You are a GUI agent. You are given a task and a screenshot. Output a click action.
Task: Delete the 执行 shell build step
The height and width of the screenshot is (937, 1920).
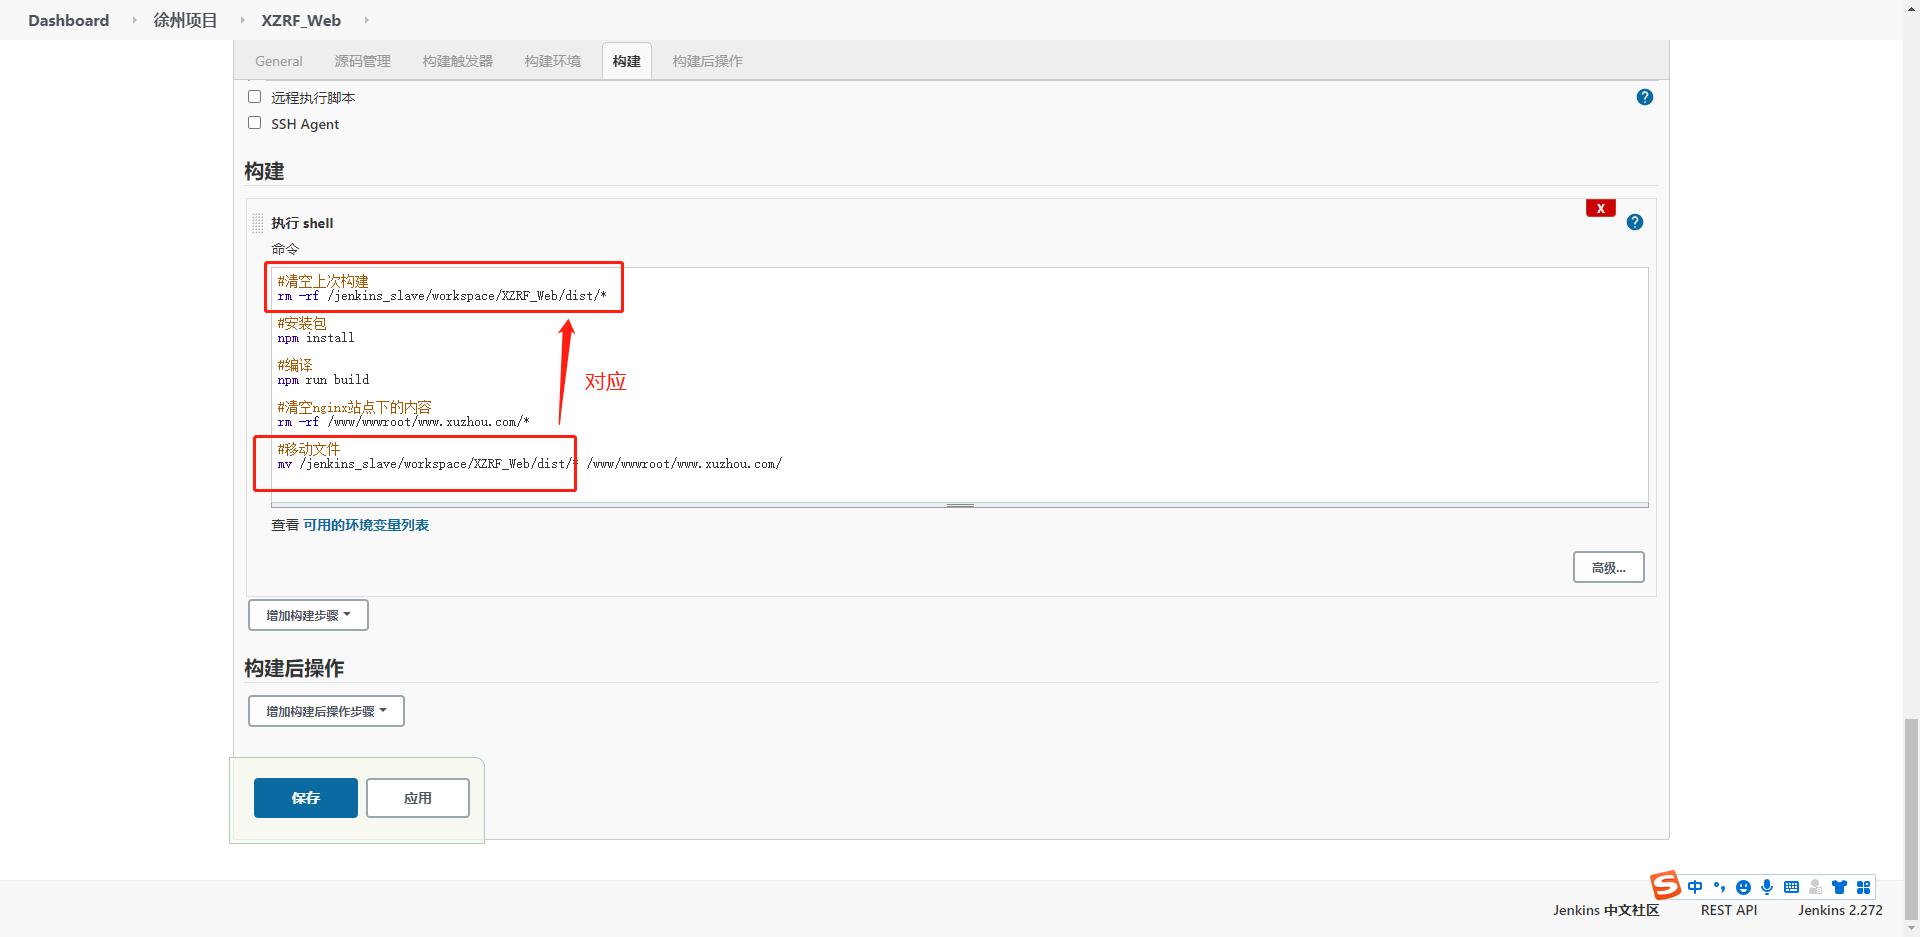(1600, 208)
